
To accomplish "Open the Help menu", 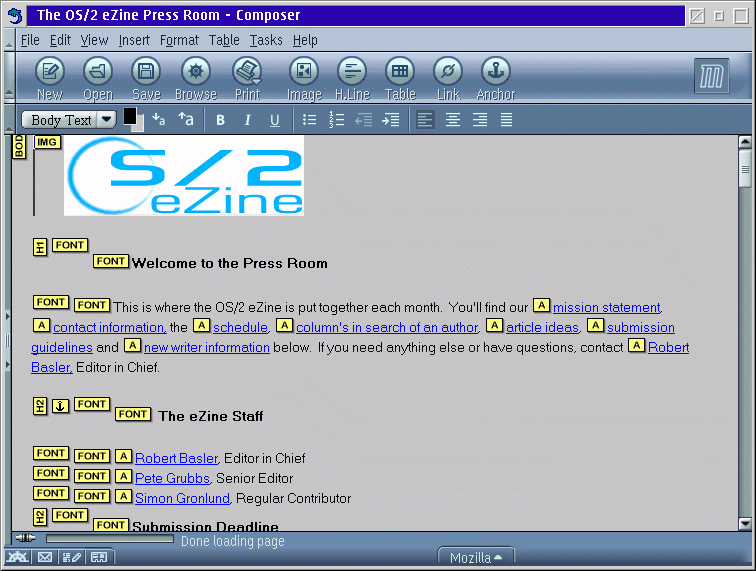I will coord(305,40).
